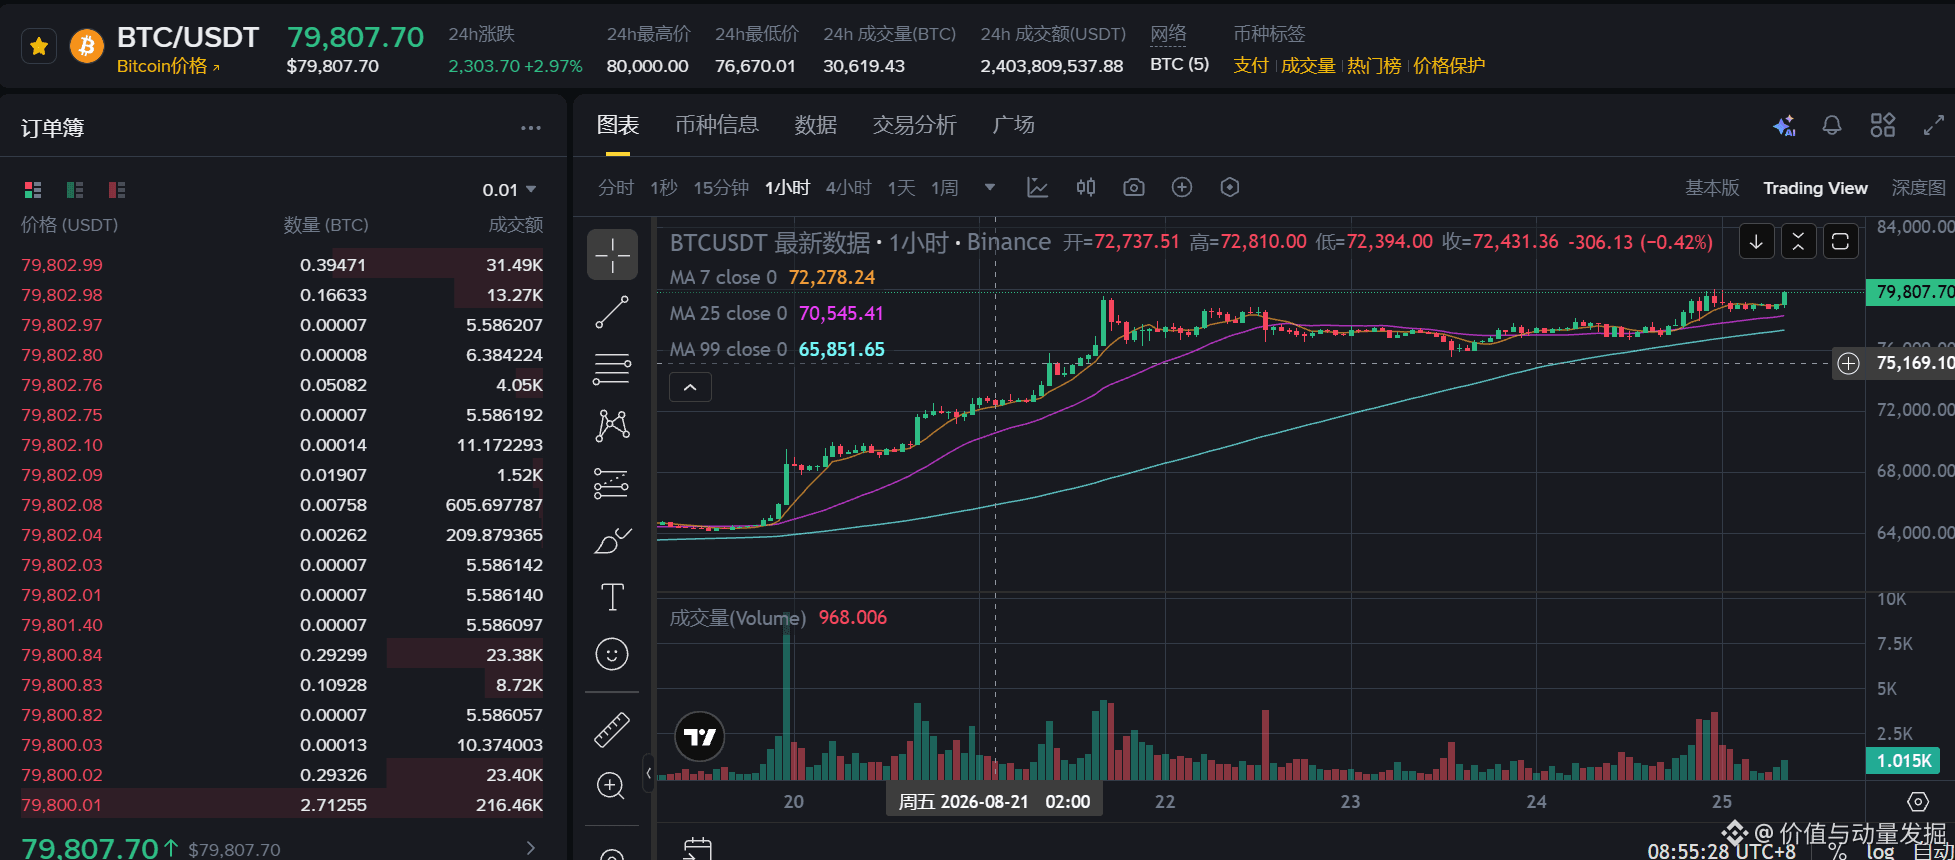
Task: Show both buy and sell orders view
Action: [x=33, y=189]
